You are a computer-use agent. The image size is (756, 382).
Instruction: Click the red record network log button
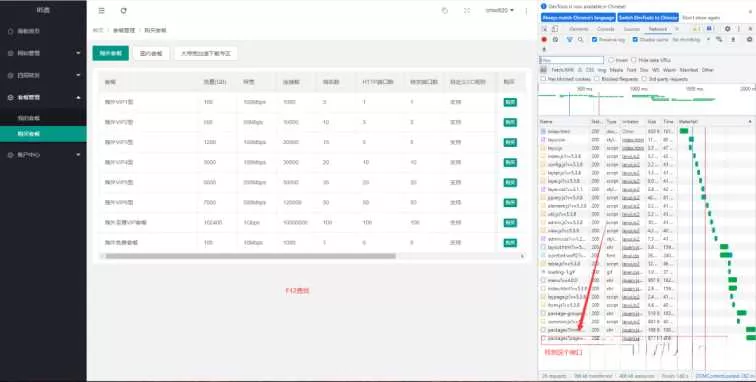pos(544,40)
